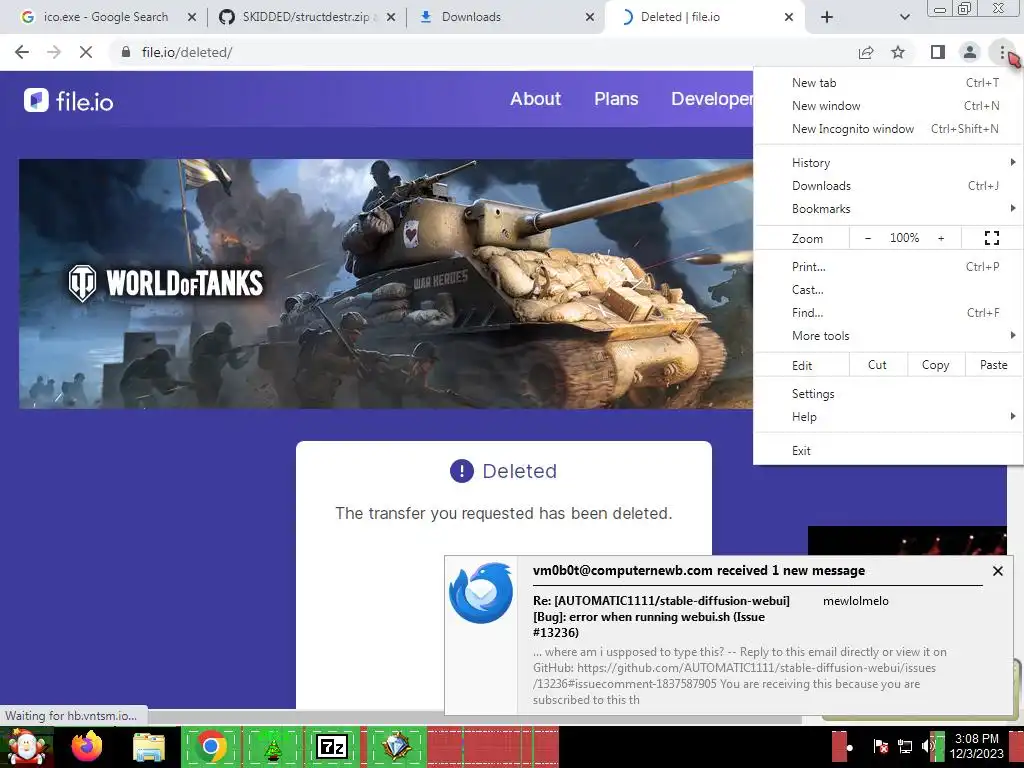Click the share page icon in the address bar

(x=866, y=52)
